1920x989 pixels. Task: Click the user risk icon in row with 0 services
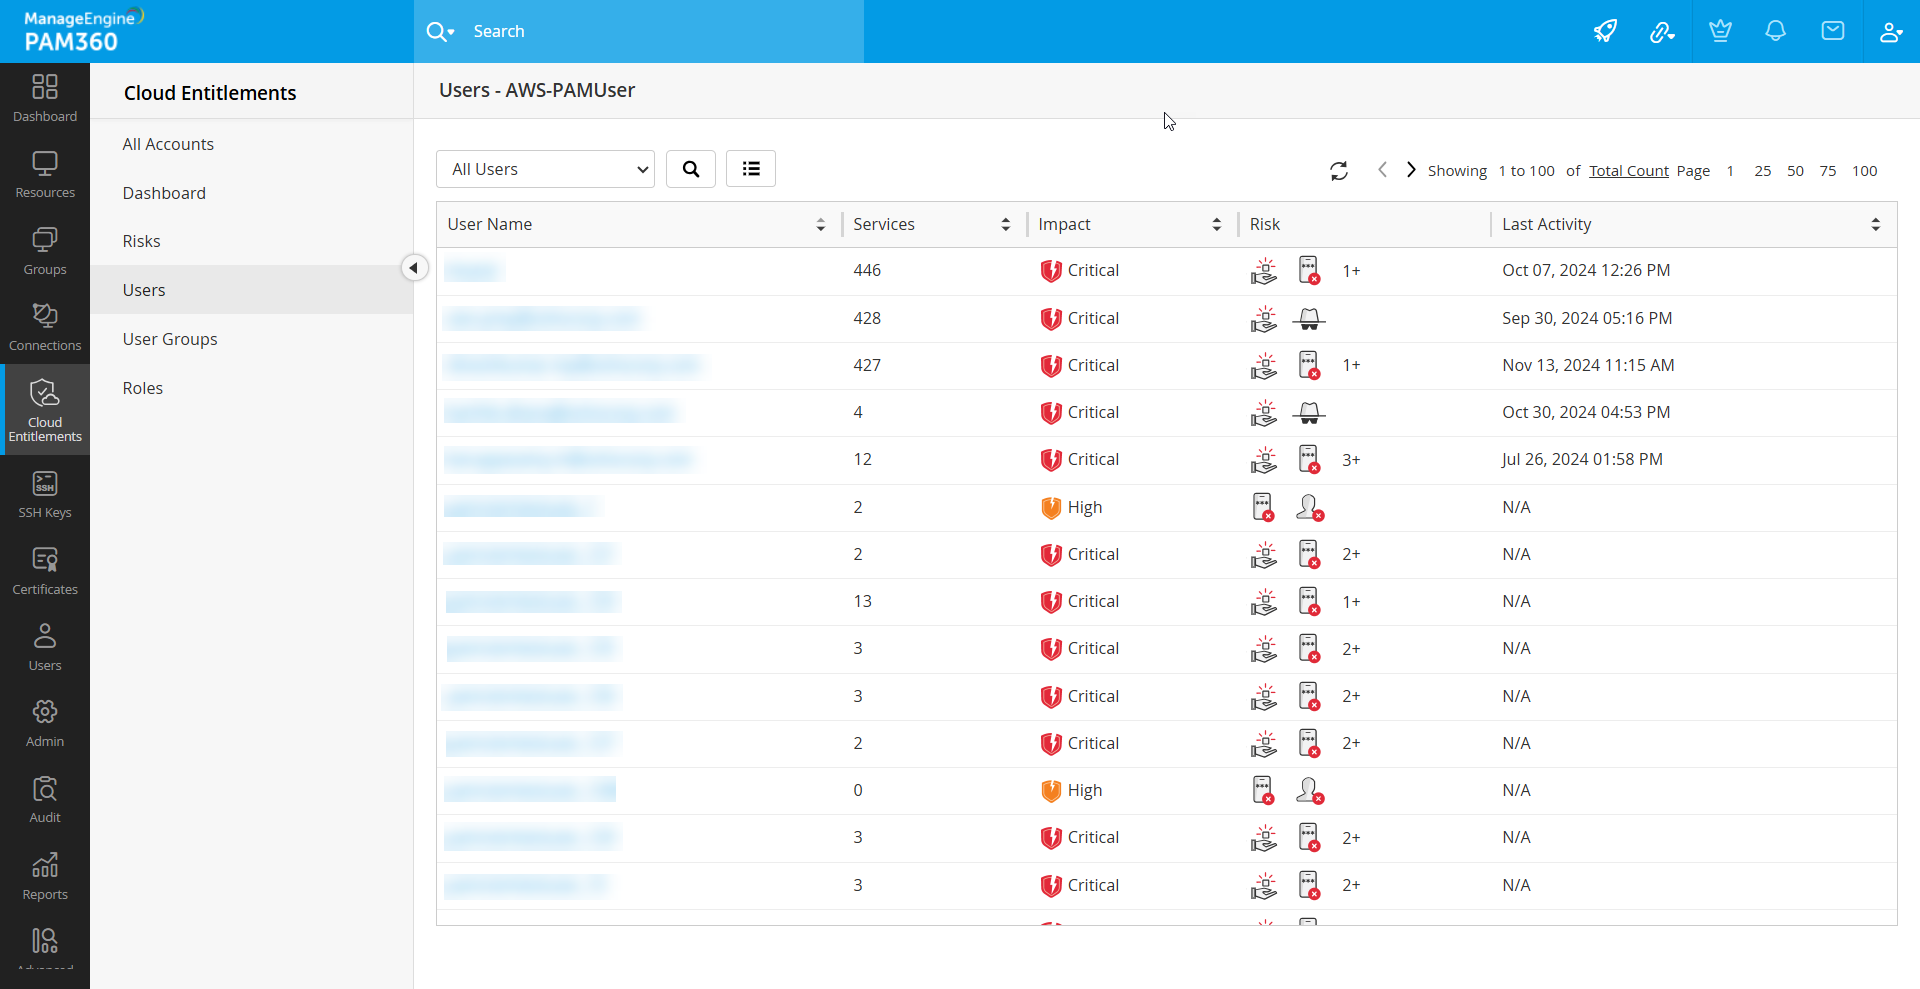pos(1310,791)
